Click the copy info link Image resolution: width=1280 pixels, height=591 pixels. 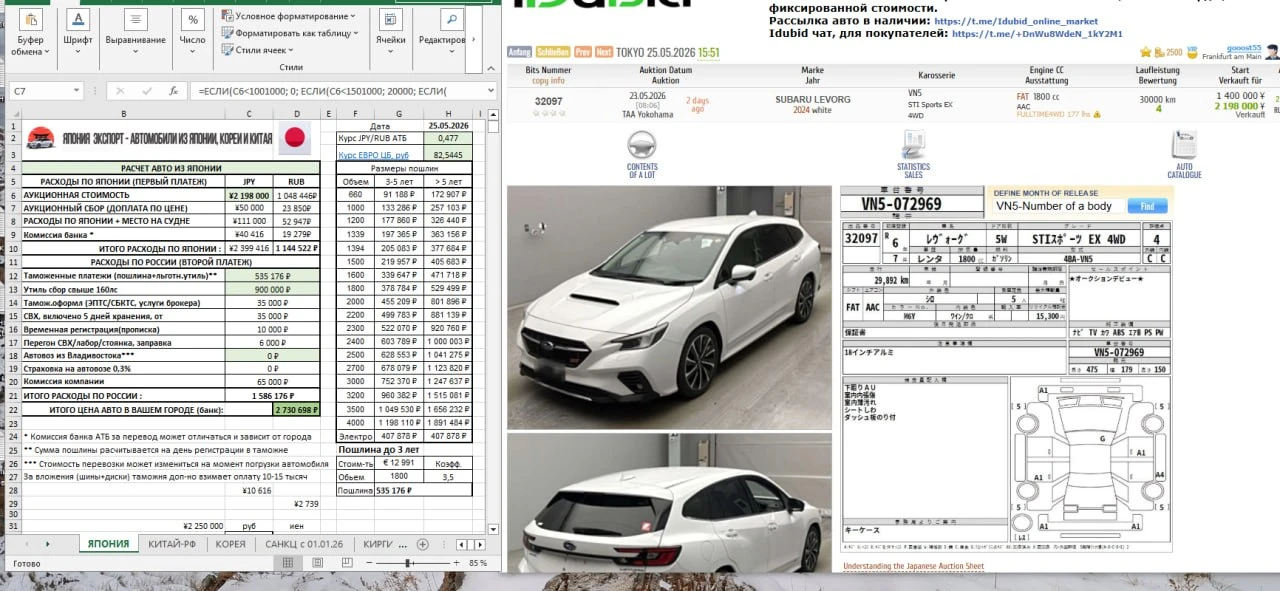click(549, 80)
